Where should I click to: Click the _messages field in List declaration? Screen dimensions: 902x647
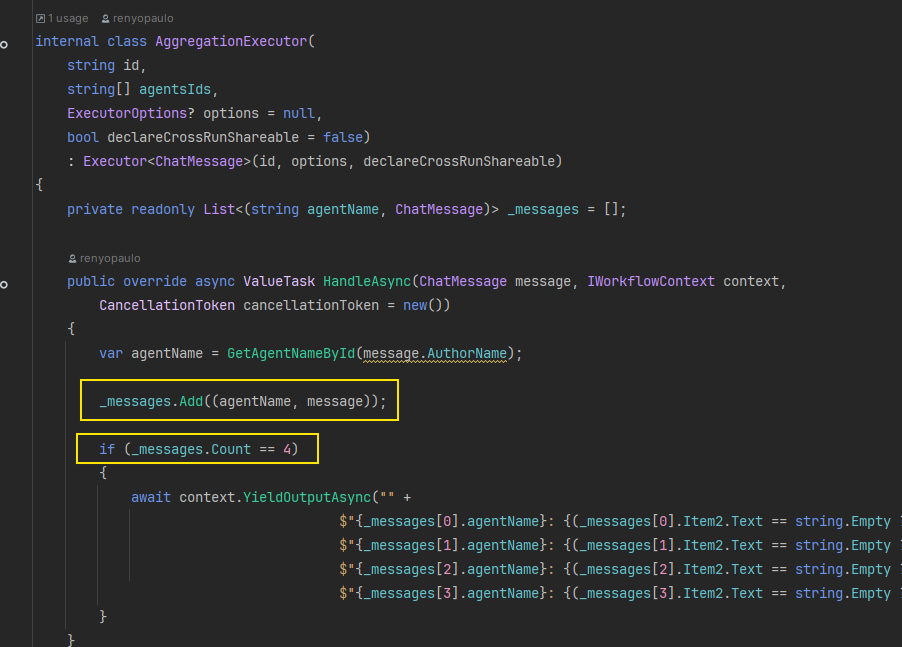pos(543,209)
